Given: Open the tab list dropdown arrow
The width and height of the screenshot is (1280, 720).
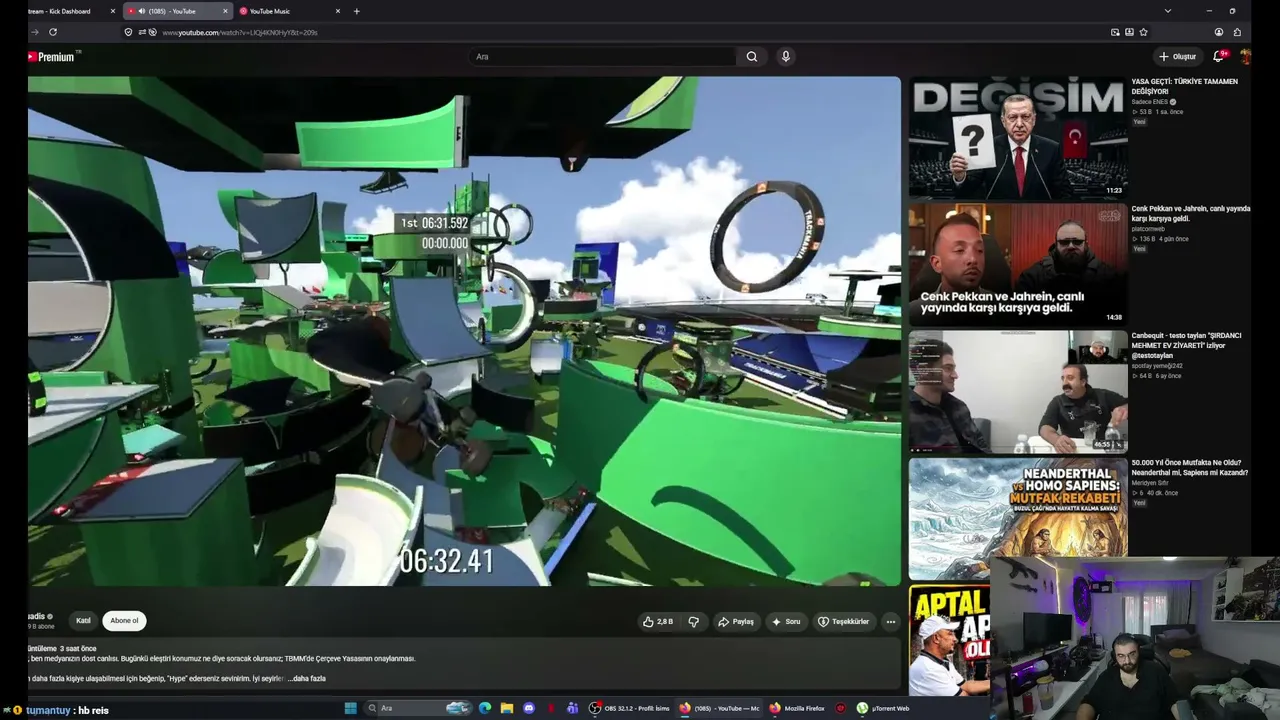Looking at the screenshot, I should tap(1168, 11).
